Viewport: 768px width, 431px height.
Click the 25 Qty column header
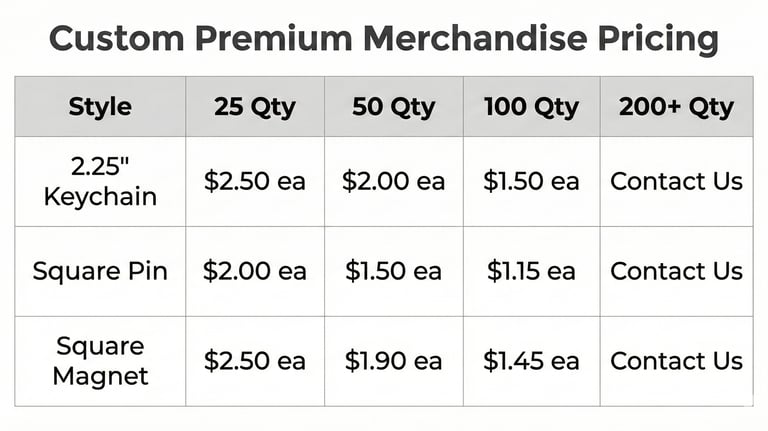[x=254, y=107]
